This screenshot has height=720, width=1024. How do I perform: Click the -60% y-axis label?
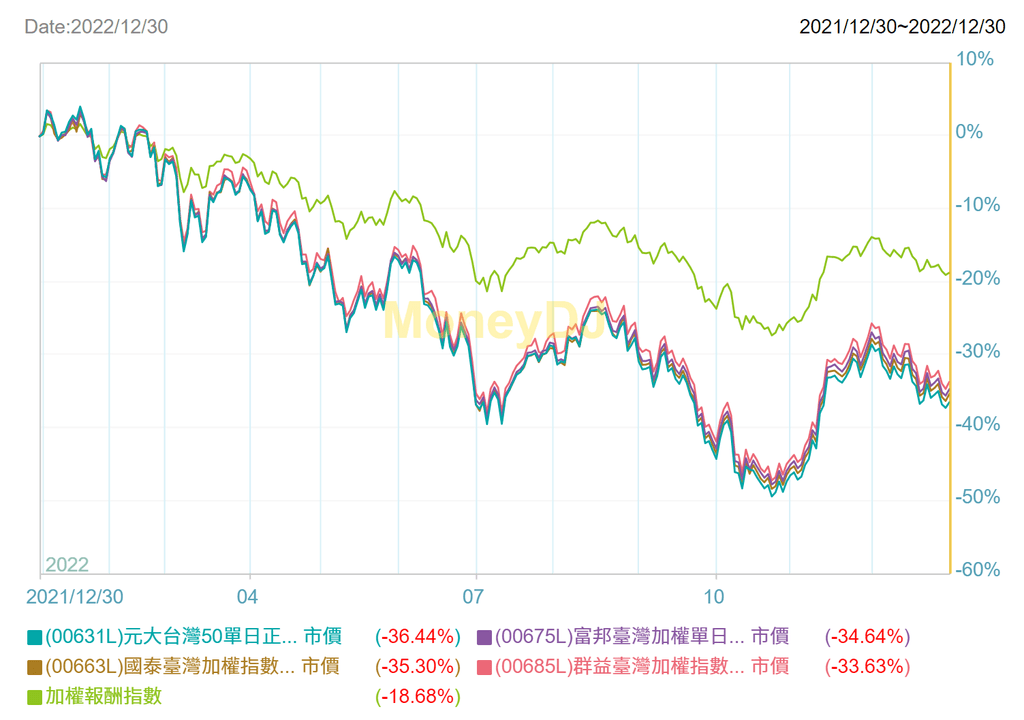tap(978, 570)
